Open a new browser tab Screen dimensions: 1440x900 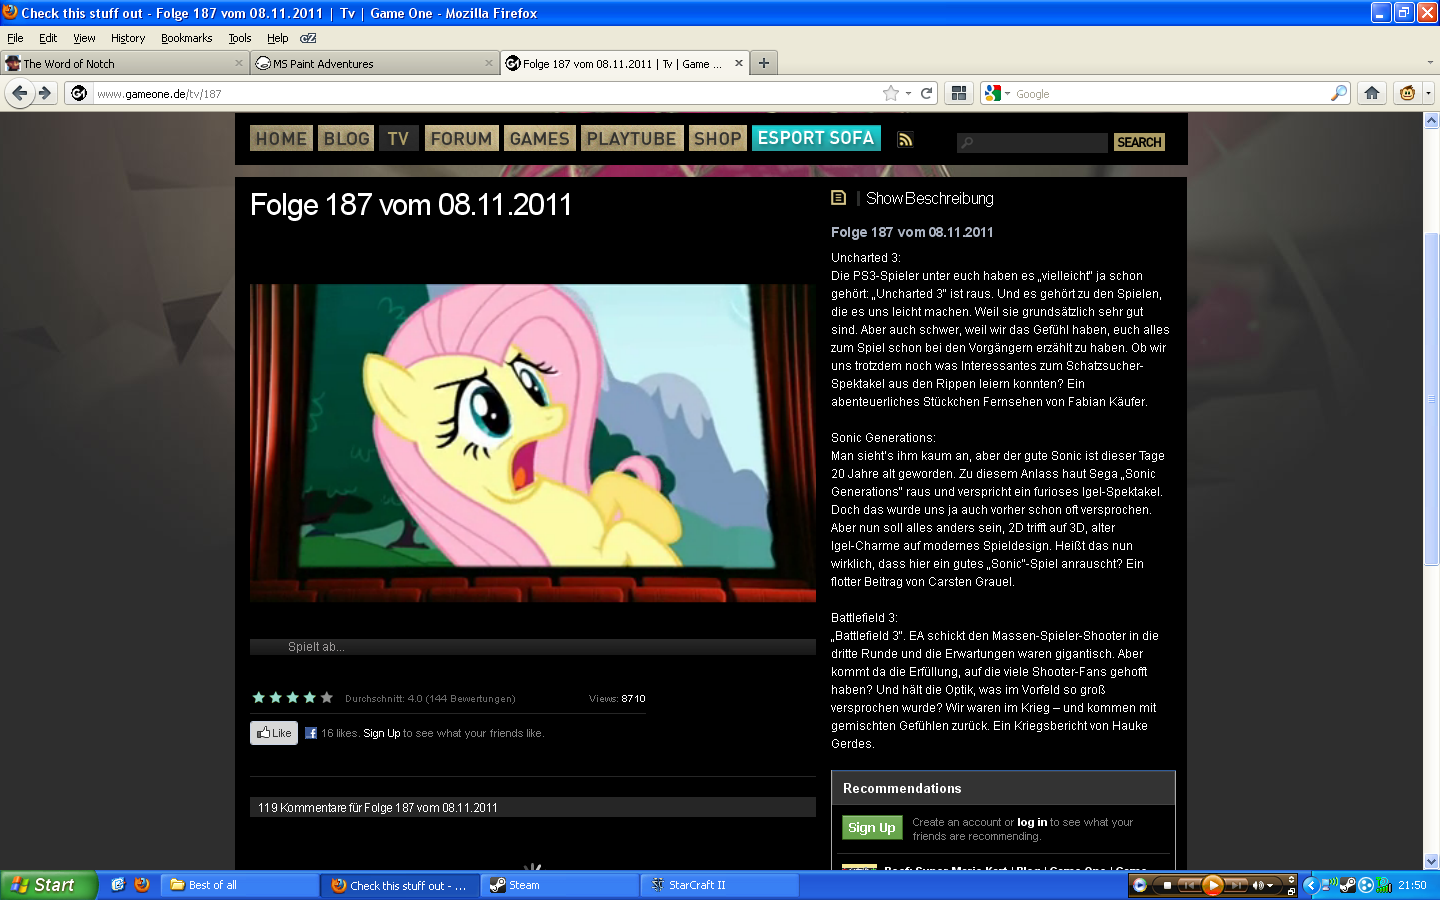tap(764, 63)
